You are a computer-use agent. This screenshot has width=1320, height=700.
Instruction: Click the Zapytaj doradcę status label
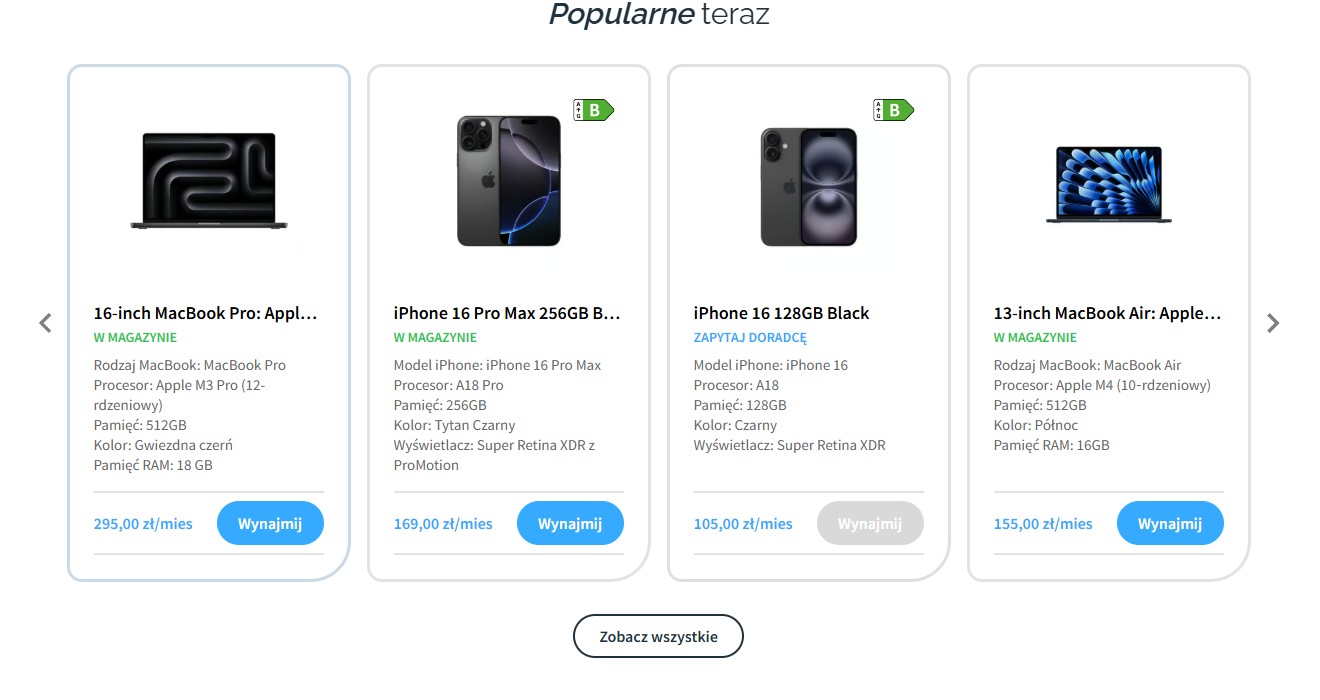pos(750,338)
